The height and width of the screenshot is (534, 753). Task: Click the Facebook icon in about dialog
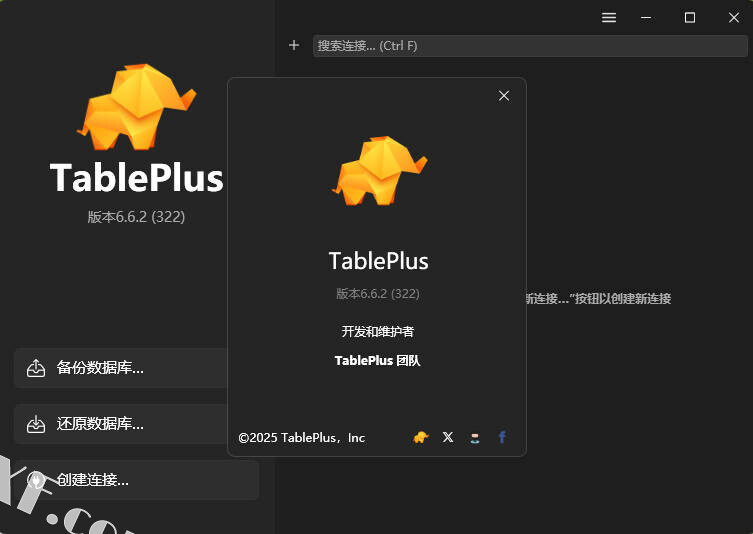[502, 437]
